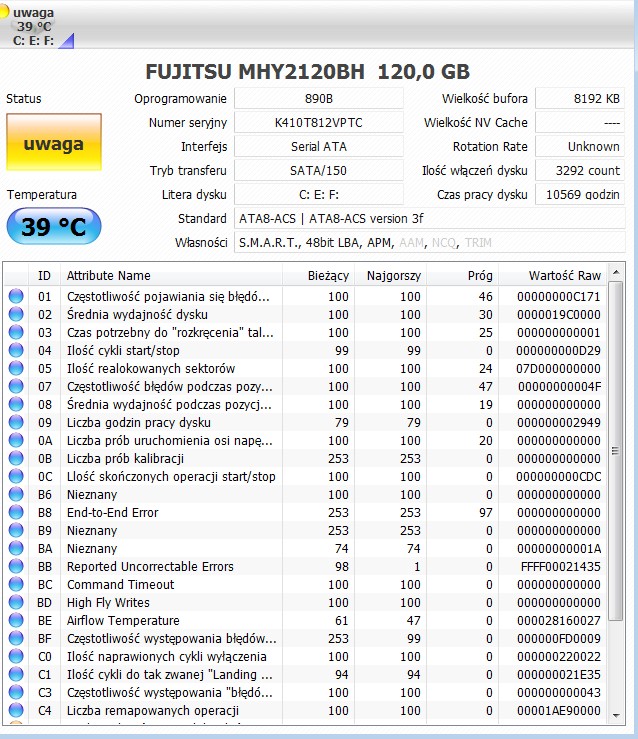This screenshot has height=739, width=638.
Task: Click status icon of "Liczba godzin pracy dysku"
Action: (16, 422)
